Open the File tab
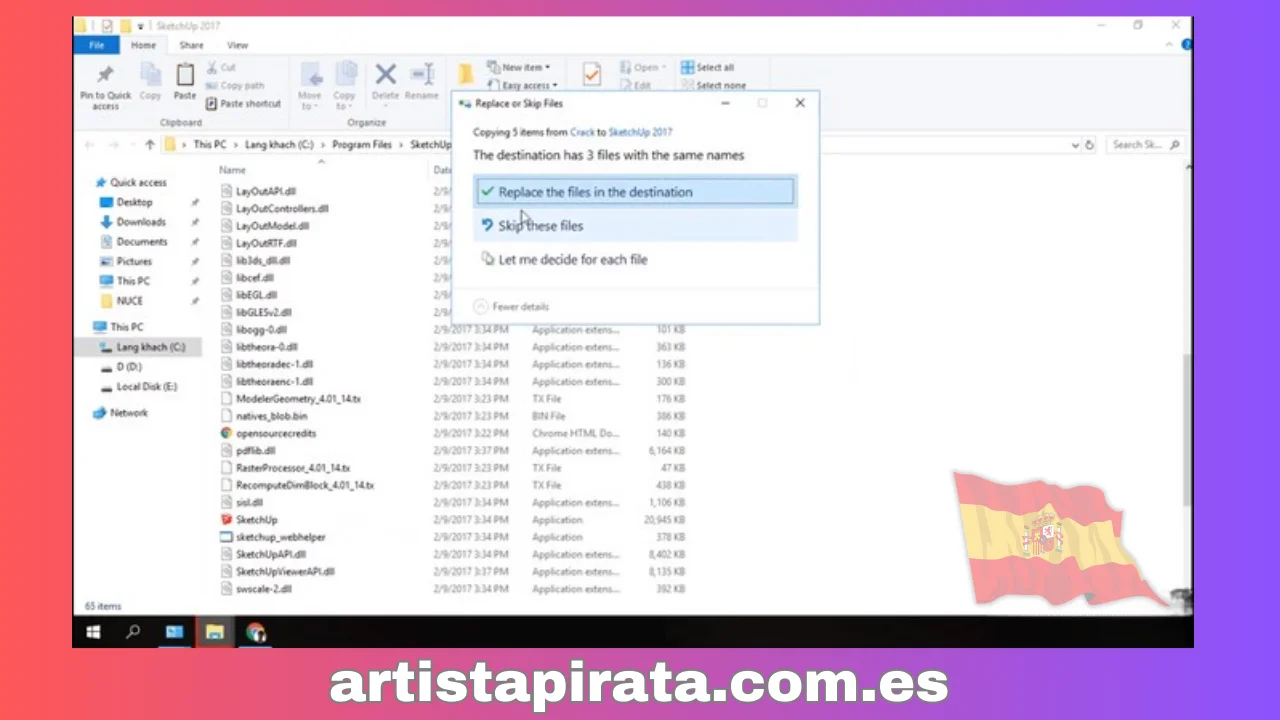This screenshot has width=1280, height=720. [97, 45]
